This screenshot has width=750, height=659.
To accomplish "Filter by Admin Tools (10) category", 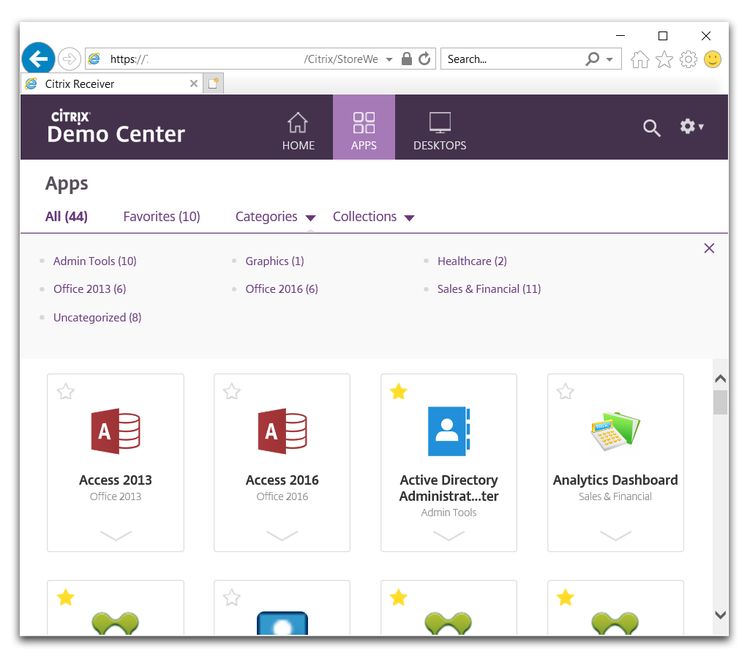I will 95,261.
